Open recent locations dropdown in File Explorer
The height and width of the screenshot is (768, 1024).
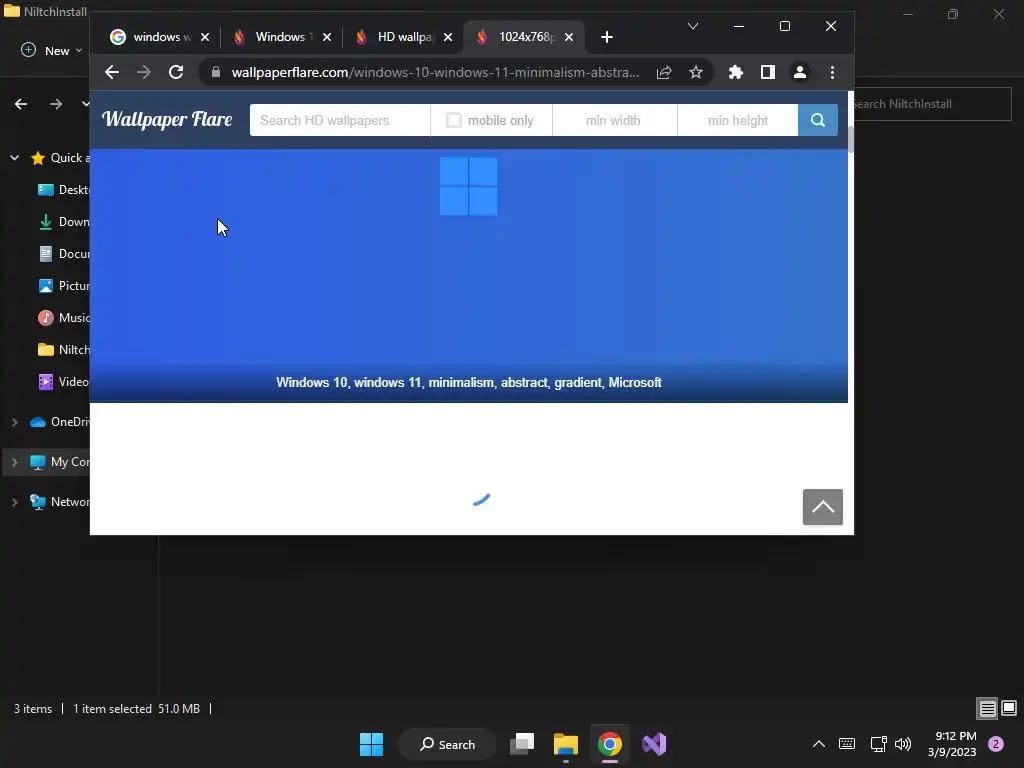click(85, 104)
